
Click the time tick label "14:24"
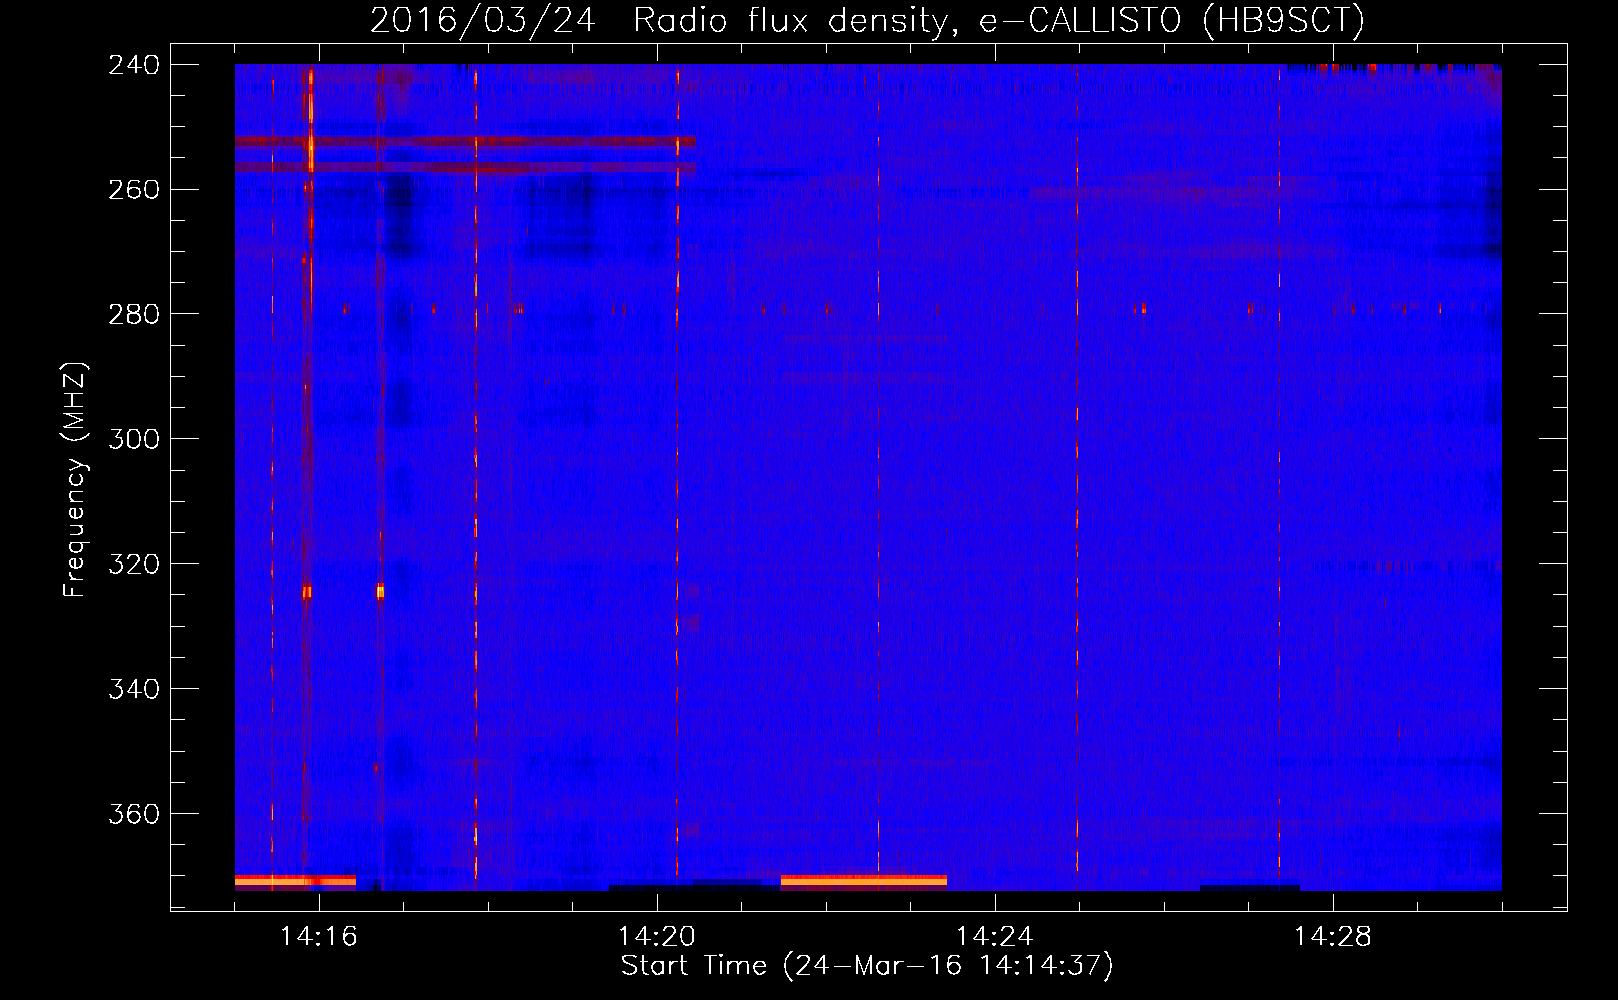(995, 937)
